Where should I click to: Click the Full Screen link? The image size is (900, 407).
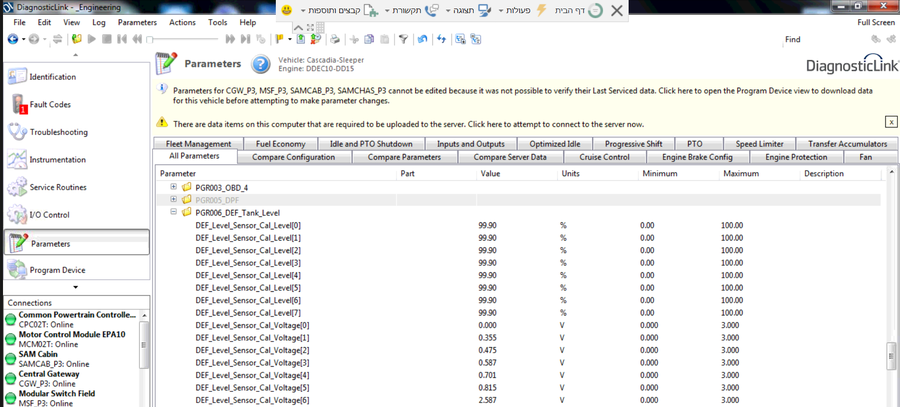click(x=876, y=22)
